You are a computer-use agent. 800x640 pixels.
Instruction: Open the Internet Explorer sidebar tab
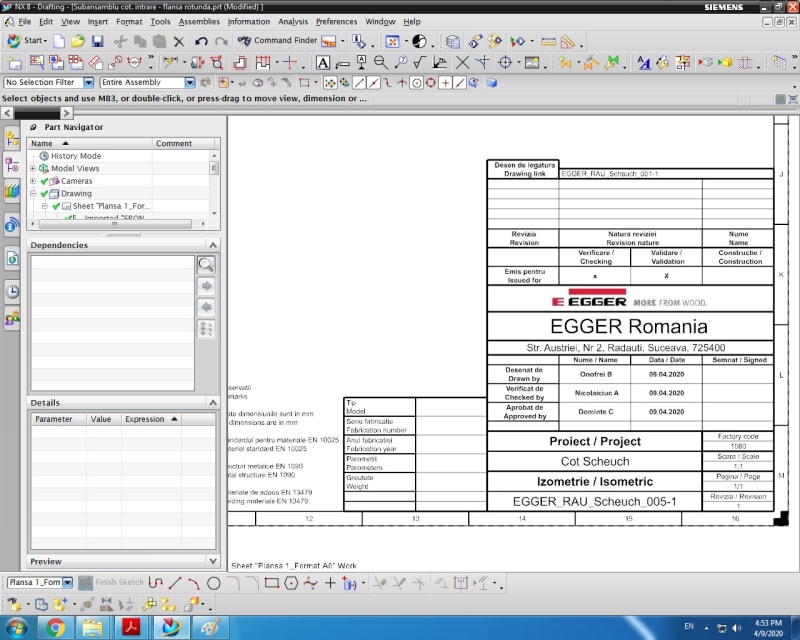click(x=12, y=258)
